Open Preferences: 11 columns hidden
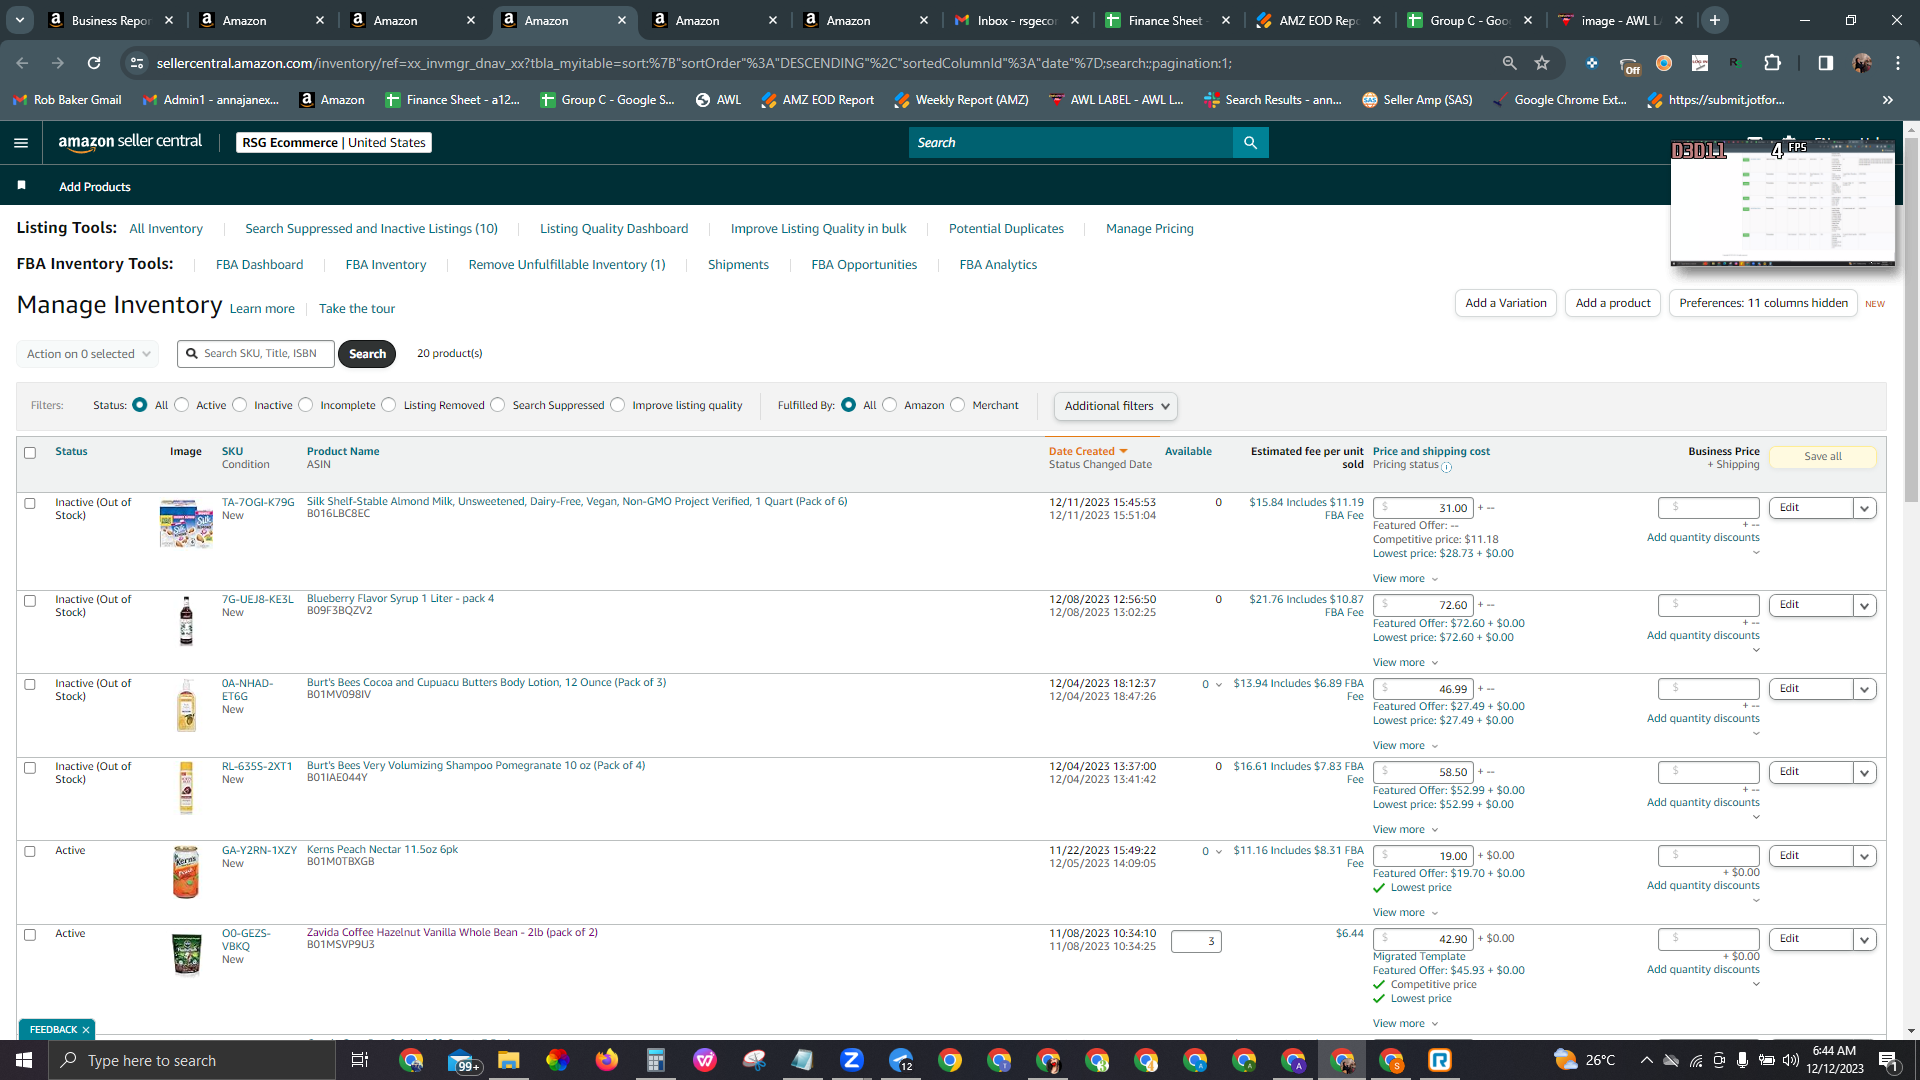1920x1080 pixels. 1763,303
